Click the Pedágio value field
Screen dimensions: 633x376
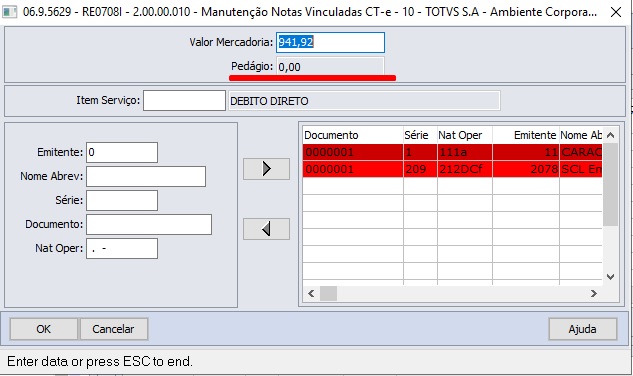point(330,67)
